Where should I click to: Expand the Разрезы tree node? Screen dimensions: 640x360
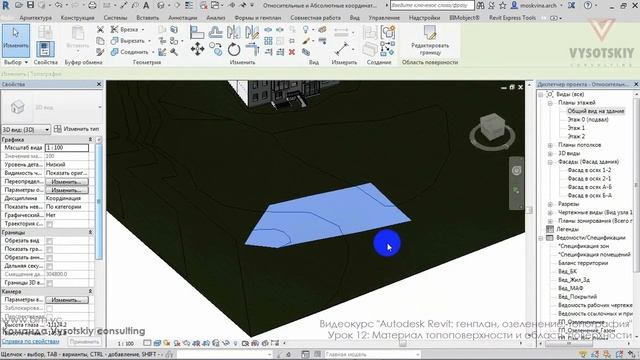[x=550, y=204]
